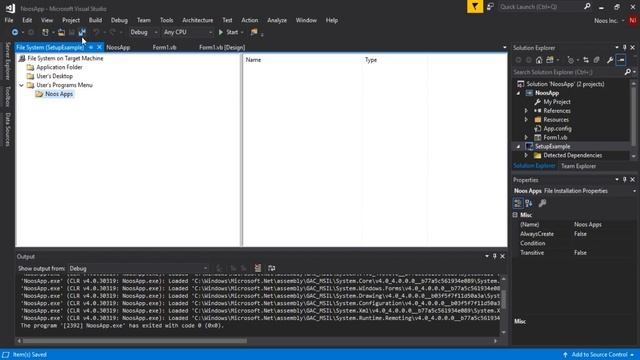Click the Solution Explorer wrench Properties icon
Viewport: 640px width, 360px height.
point(610,60)
